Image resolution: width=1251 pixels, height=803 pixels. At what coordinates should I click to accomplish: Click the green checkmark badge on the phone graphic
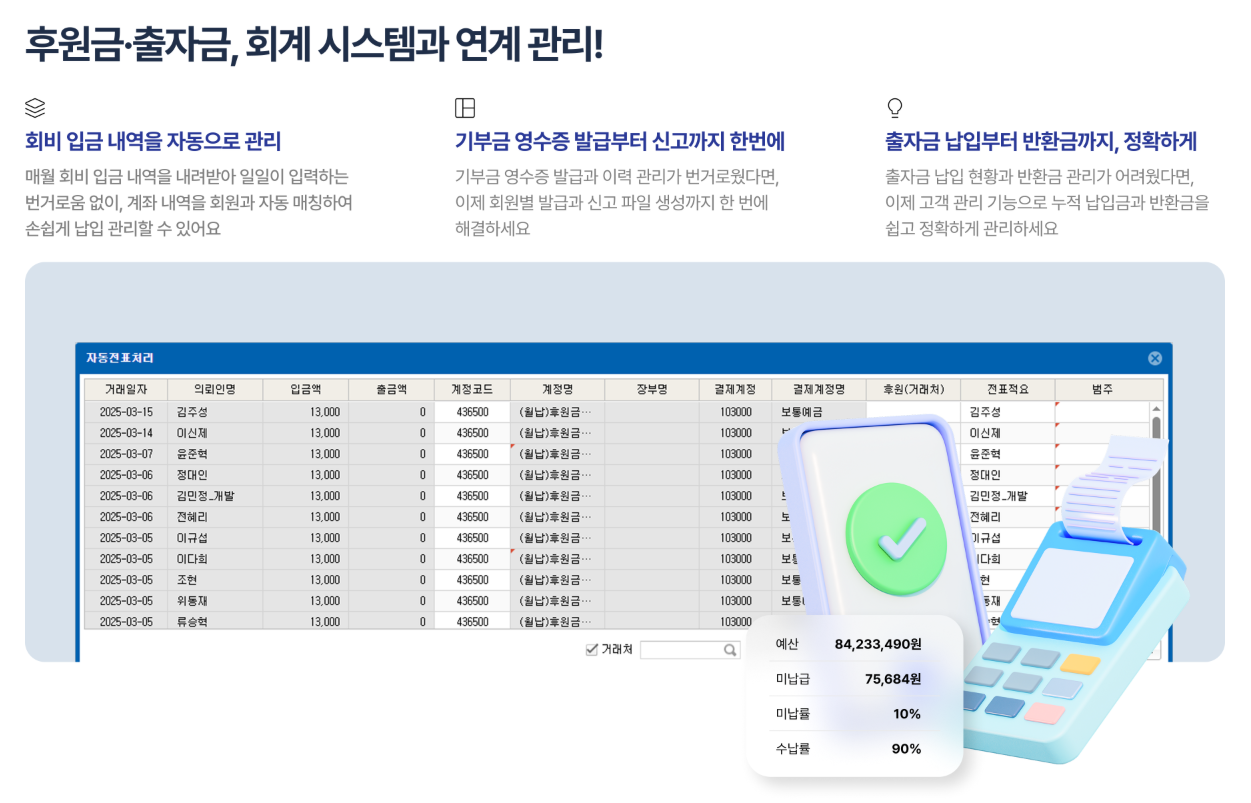[x=896, y=537]
